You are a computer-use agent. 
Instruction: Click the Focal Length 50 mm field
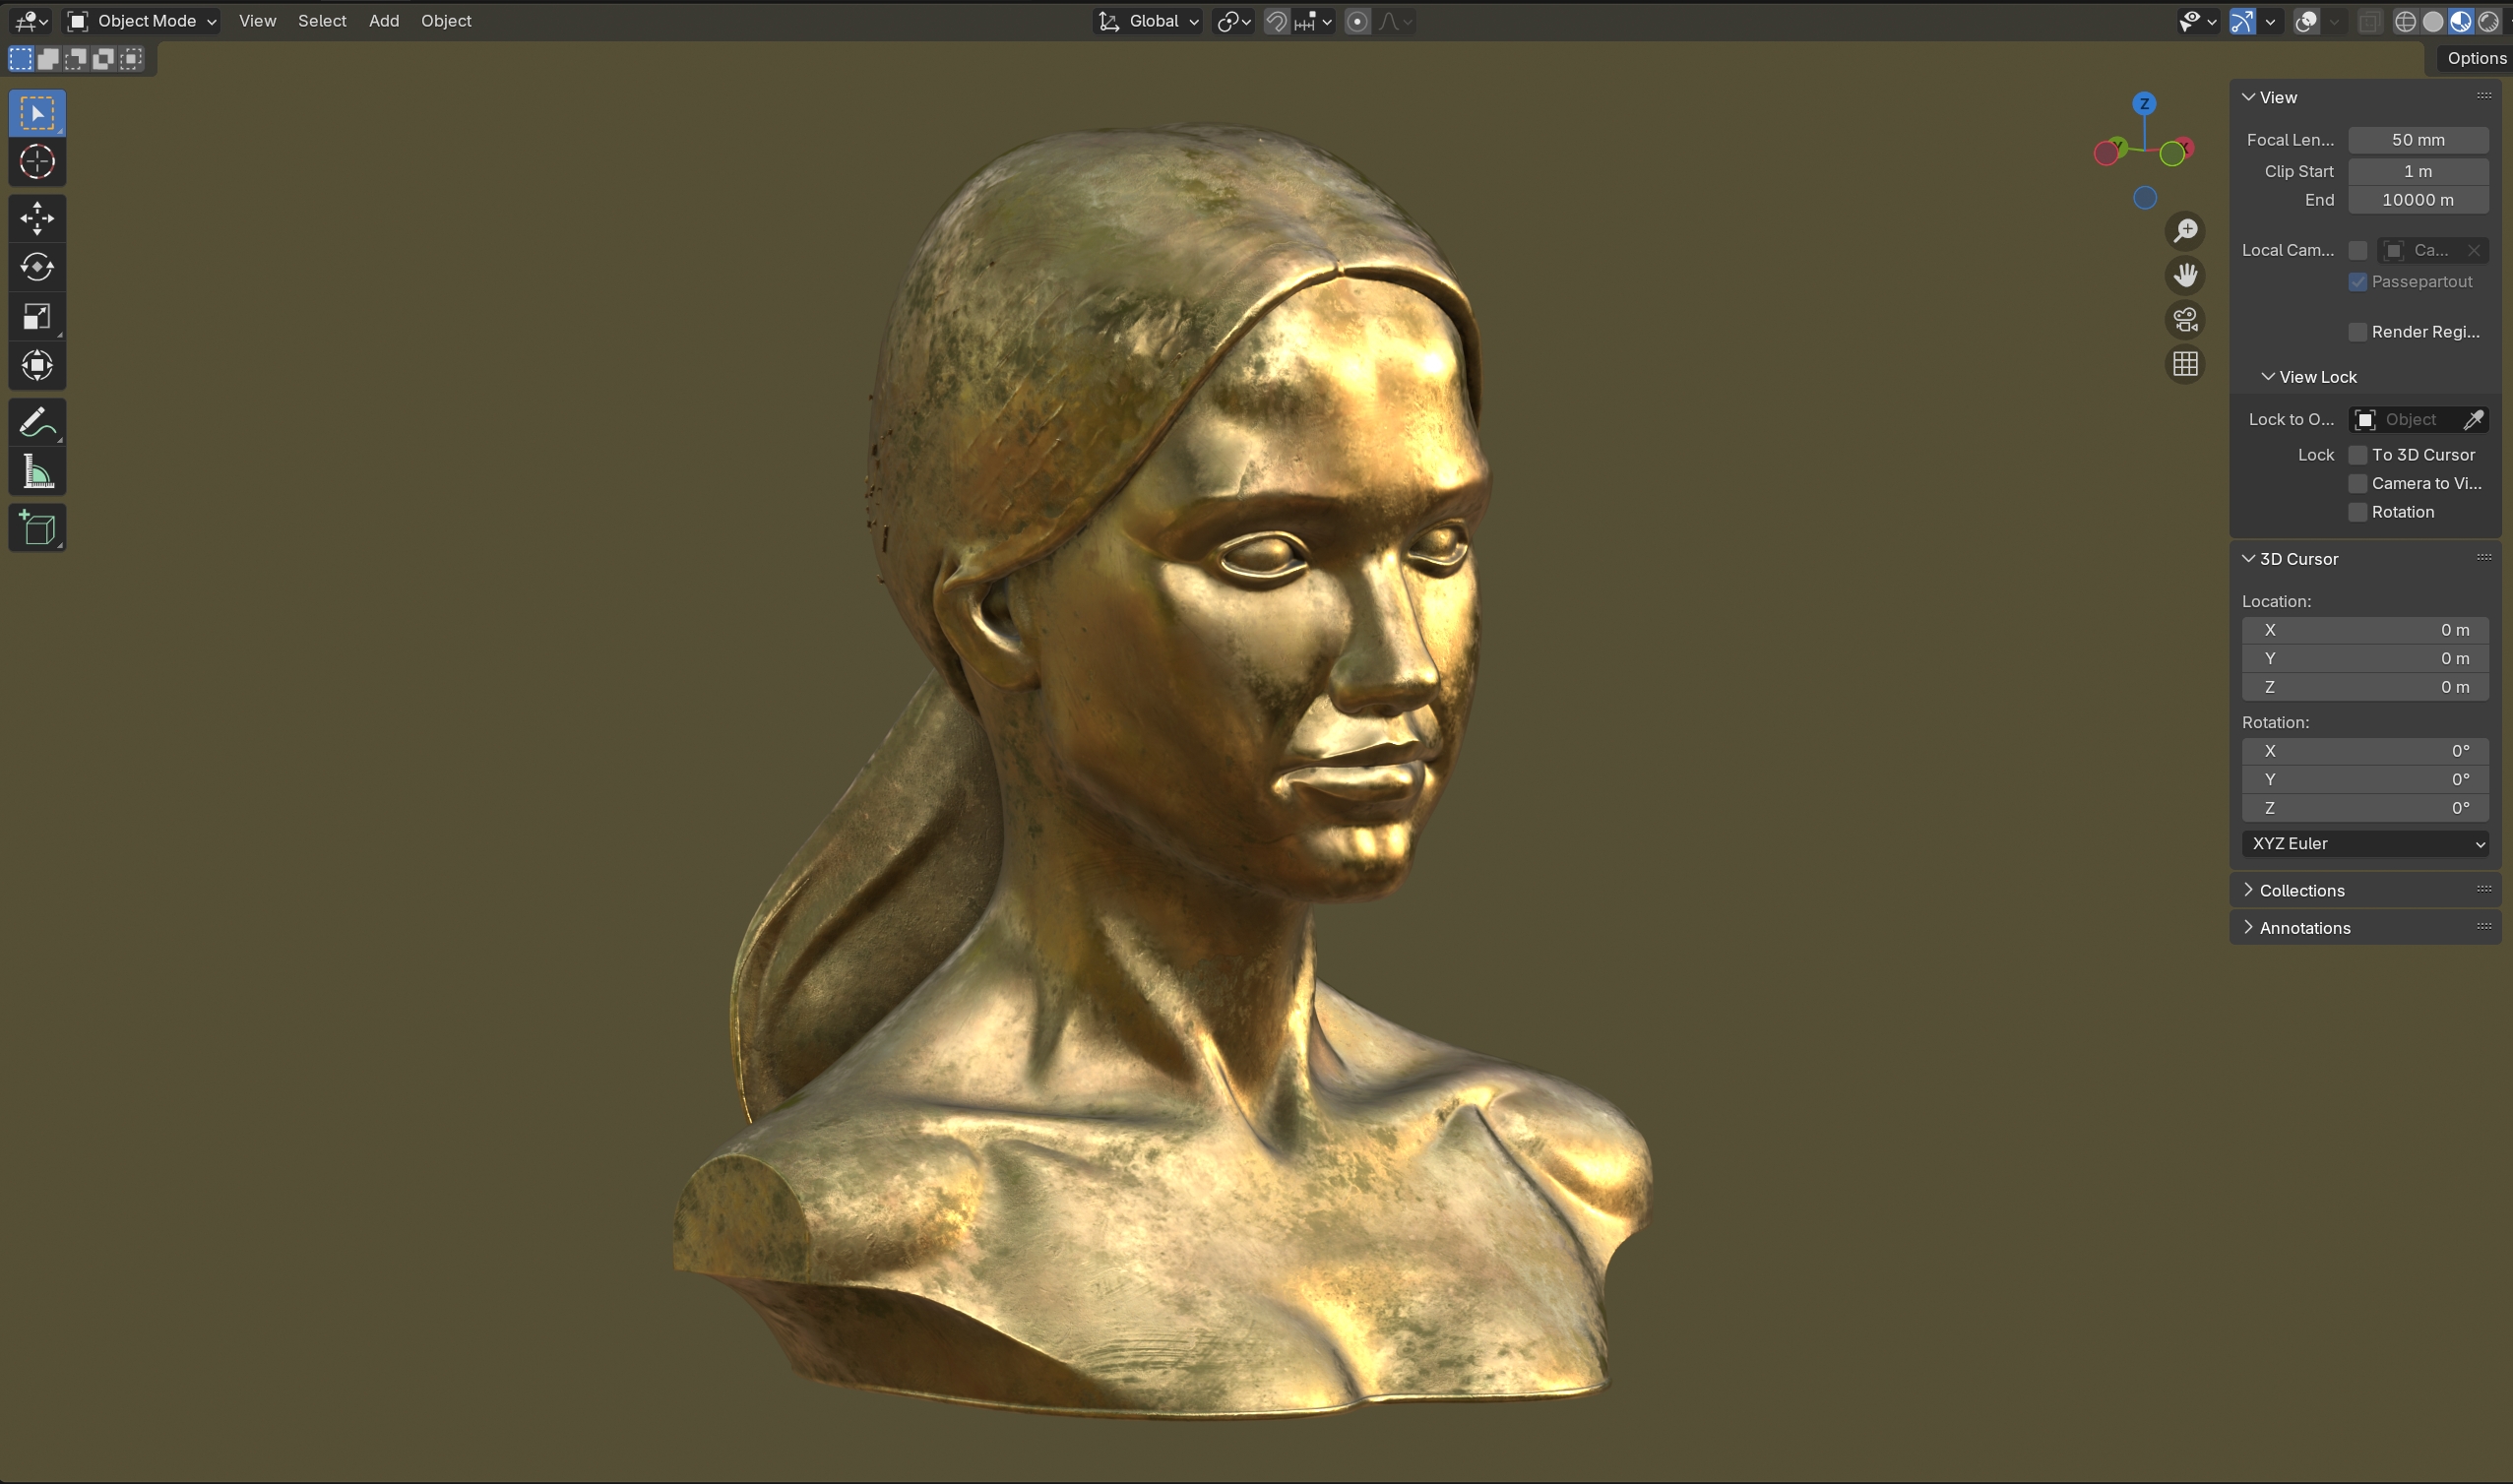pos(2417,140)
